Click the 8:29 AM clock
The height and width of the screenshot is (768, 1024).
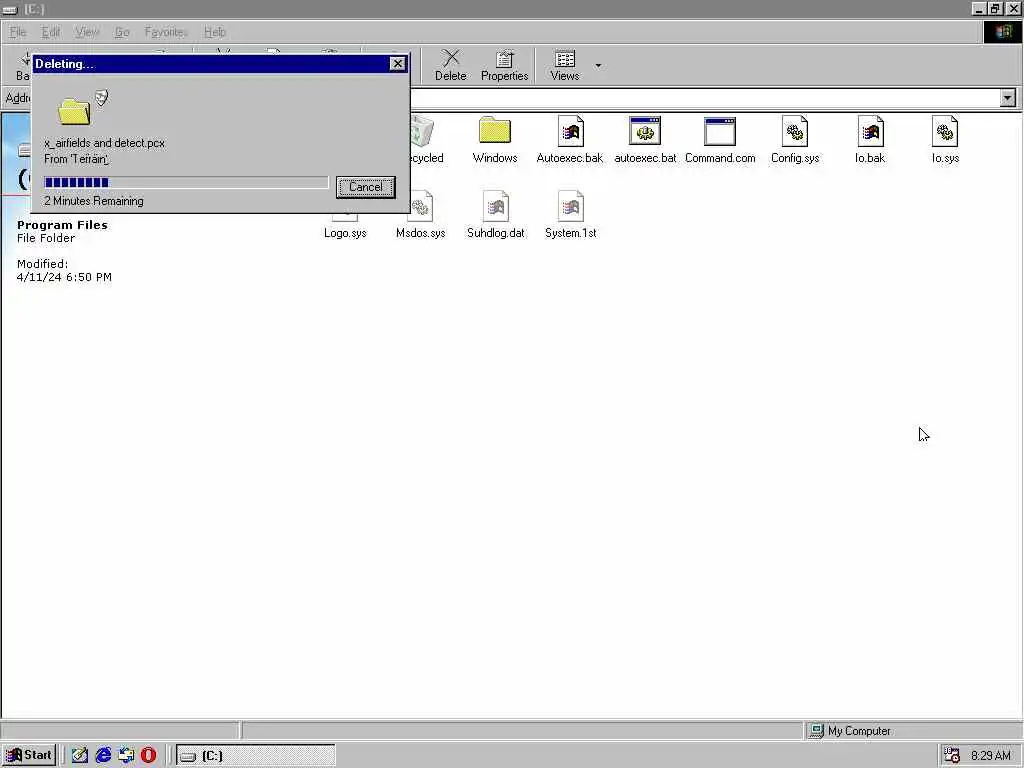tap(991, 756)
